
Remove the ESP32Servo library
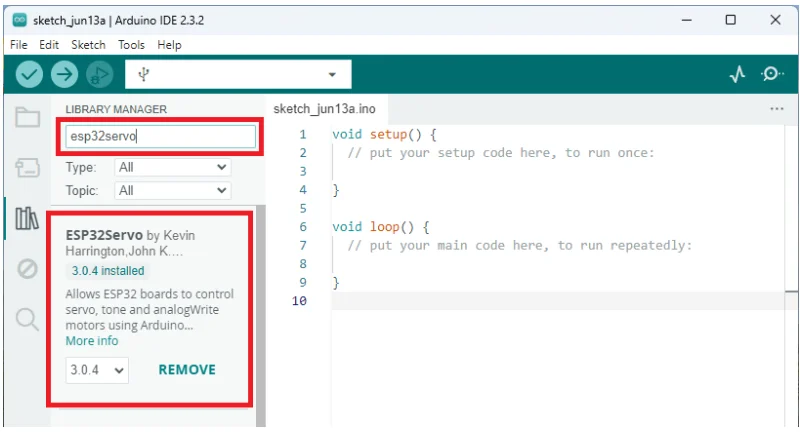(x=187, y=370)
